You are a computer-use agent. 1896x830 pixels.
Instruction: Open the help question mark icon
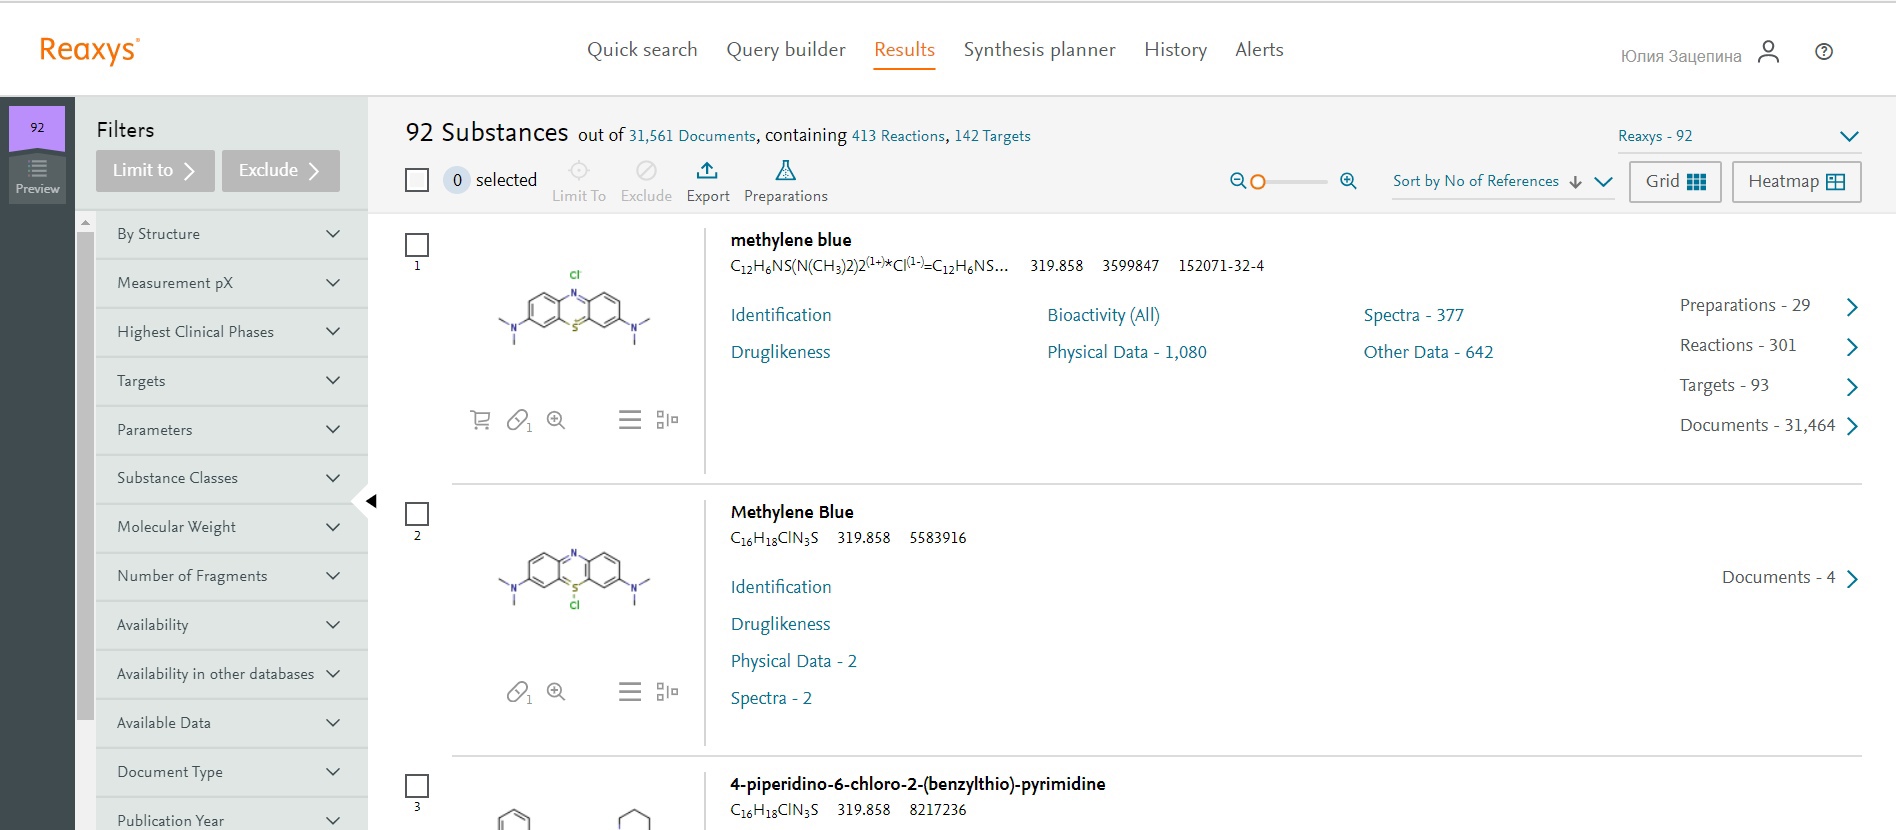pyautogui.click(x=1824, y=52)
